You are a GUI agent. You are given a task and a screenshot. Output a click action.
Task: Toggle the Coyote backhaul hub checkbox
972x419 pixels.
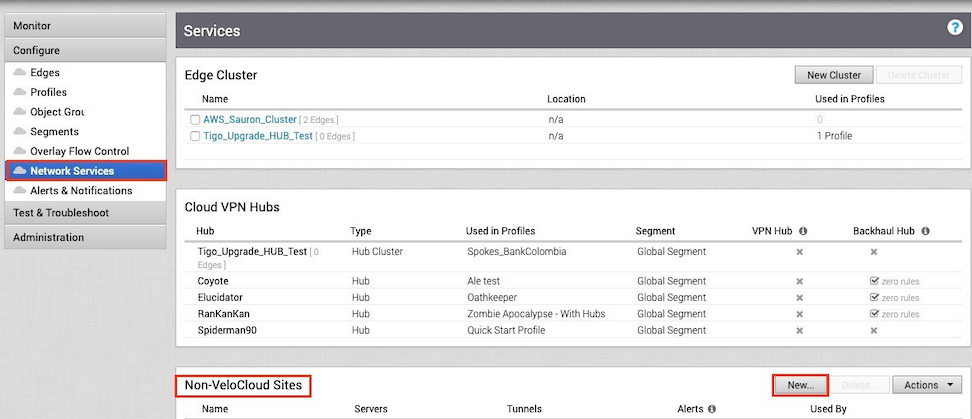pyautogui.click(x=874, y=282)
